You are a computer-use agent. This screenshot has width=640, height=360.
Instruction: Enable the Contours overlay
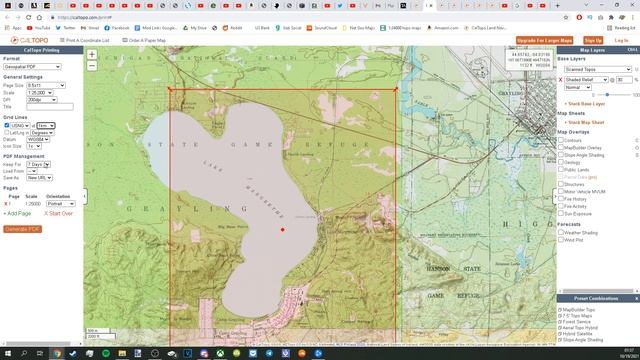tap(561, 140)
